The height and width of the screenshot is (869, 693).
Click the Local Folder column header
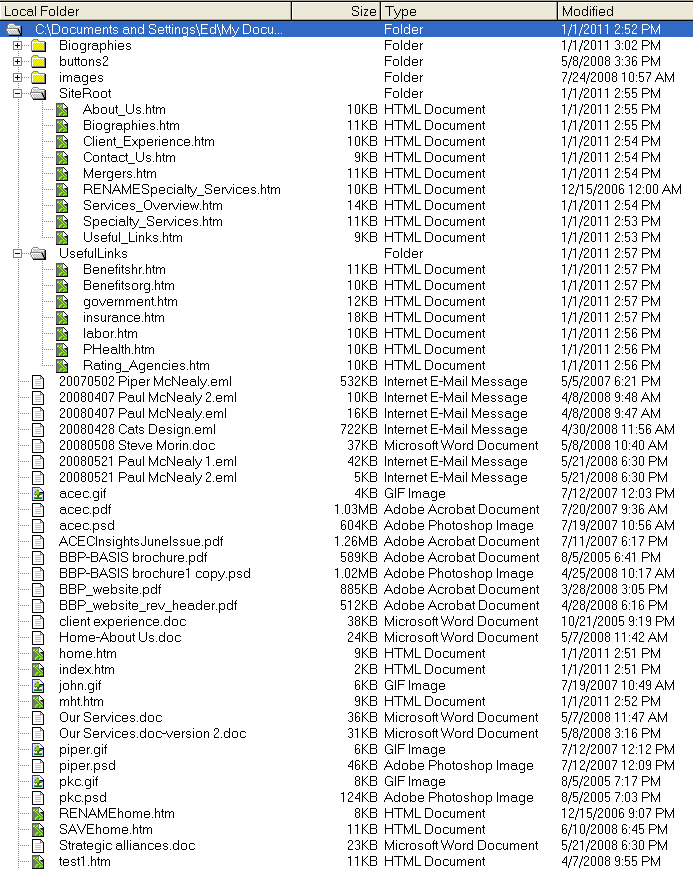point(145,10)
